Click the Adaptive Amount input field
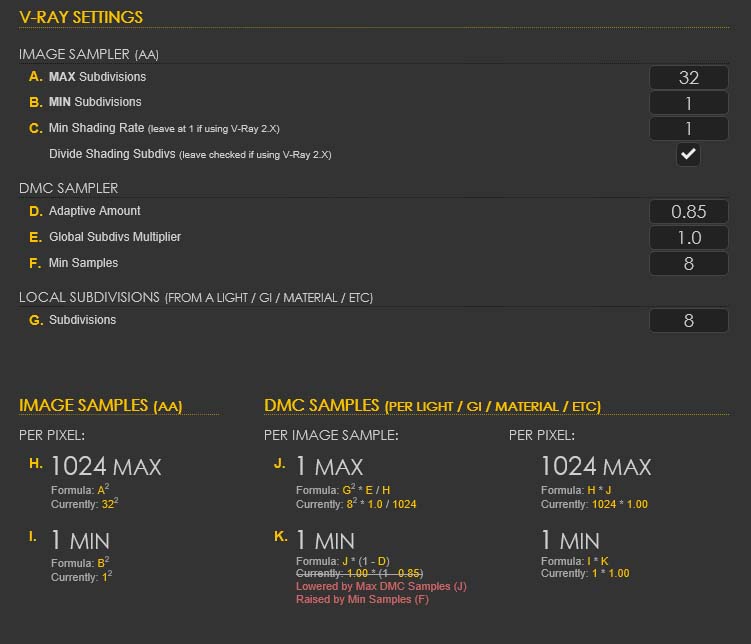The image size is (751, 644). click(x=688, y=212)
